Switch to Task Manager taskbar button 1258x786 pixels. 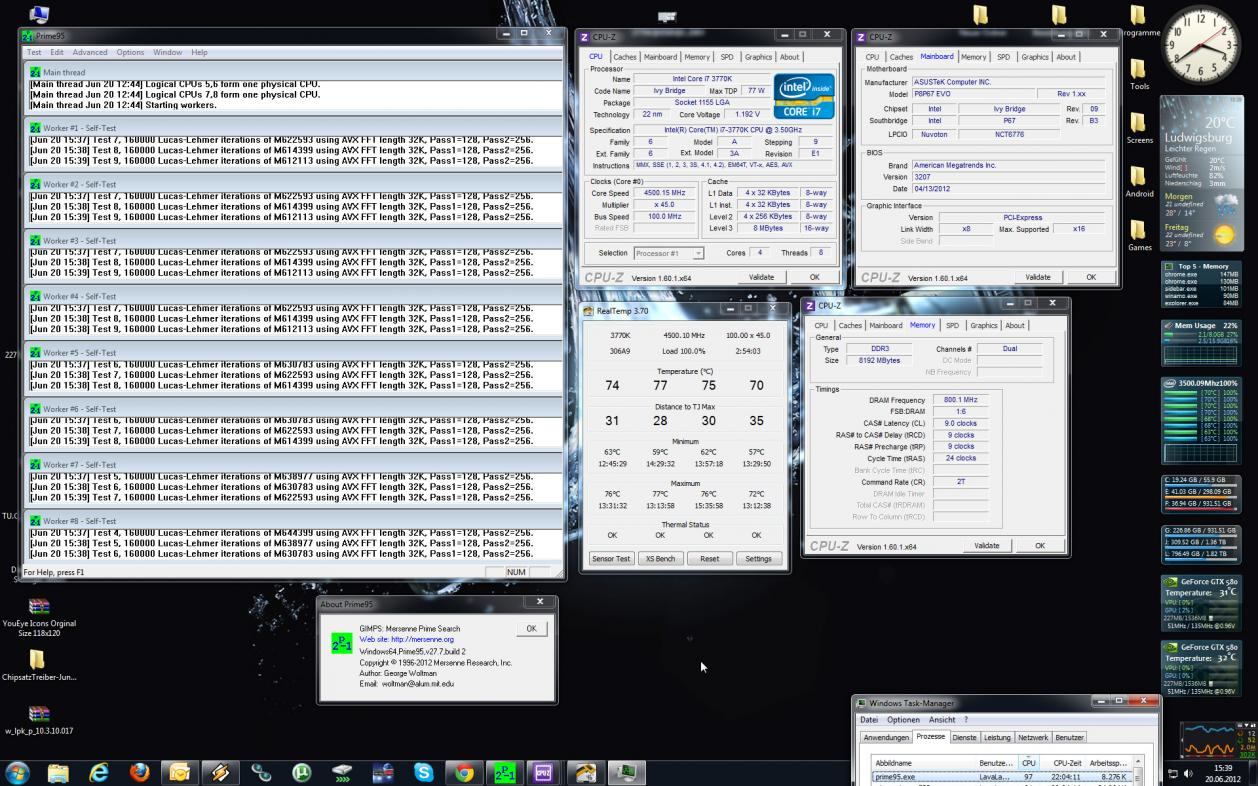point(626,772)
